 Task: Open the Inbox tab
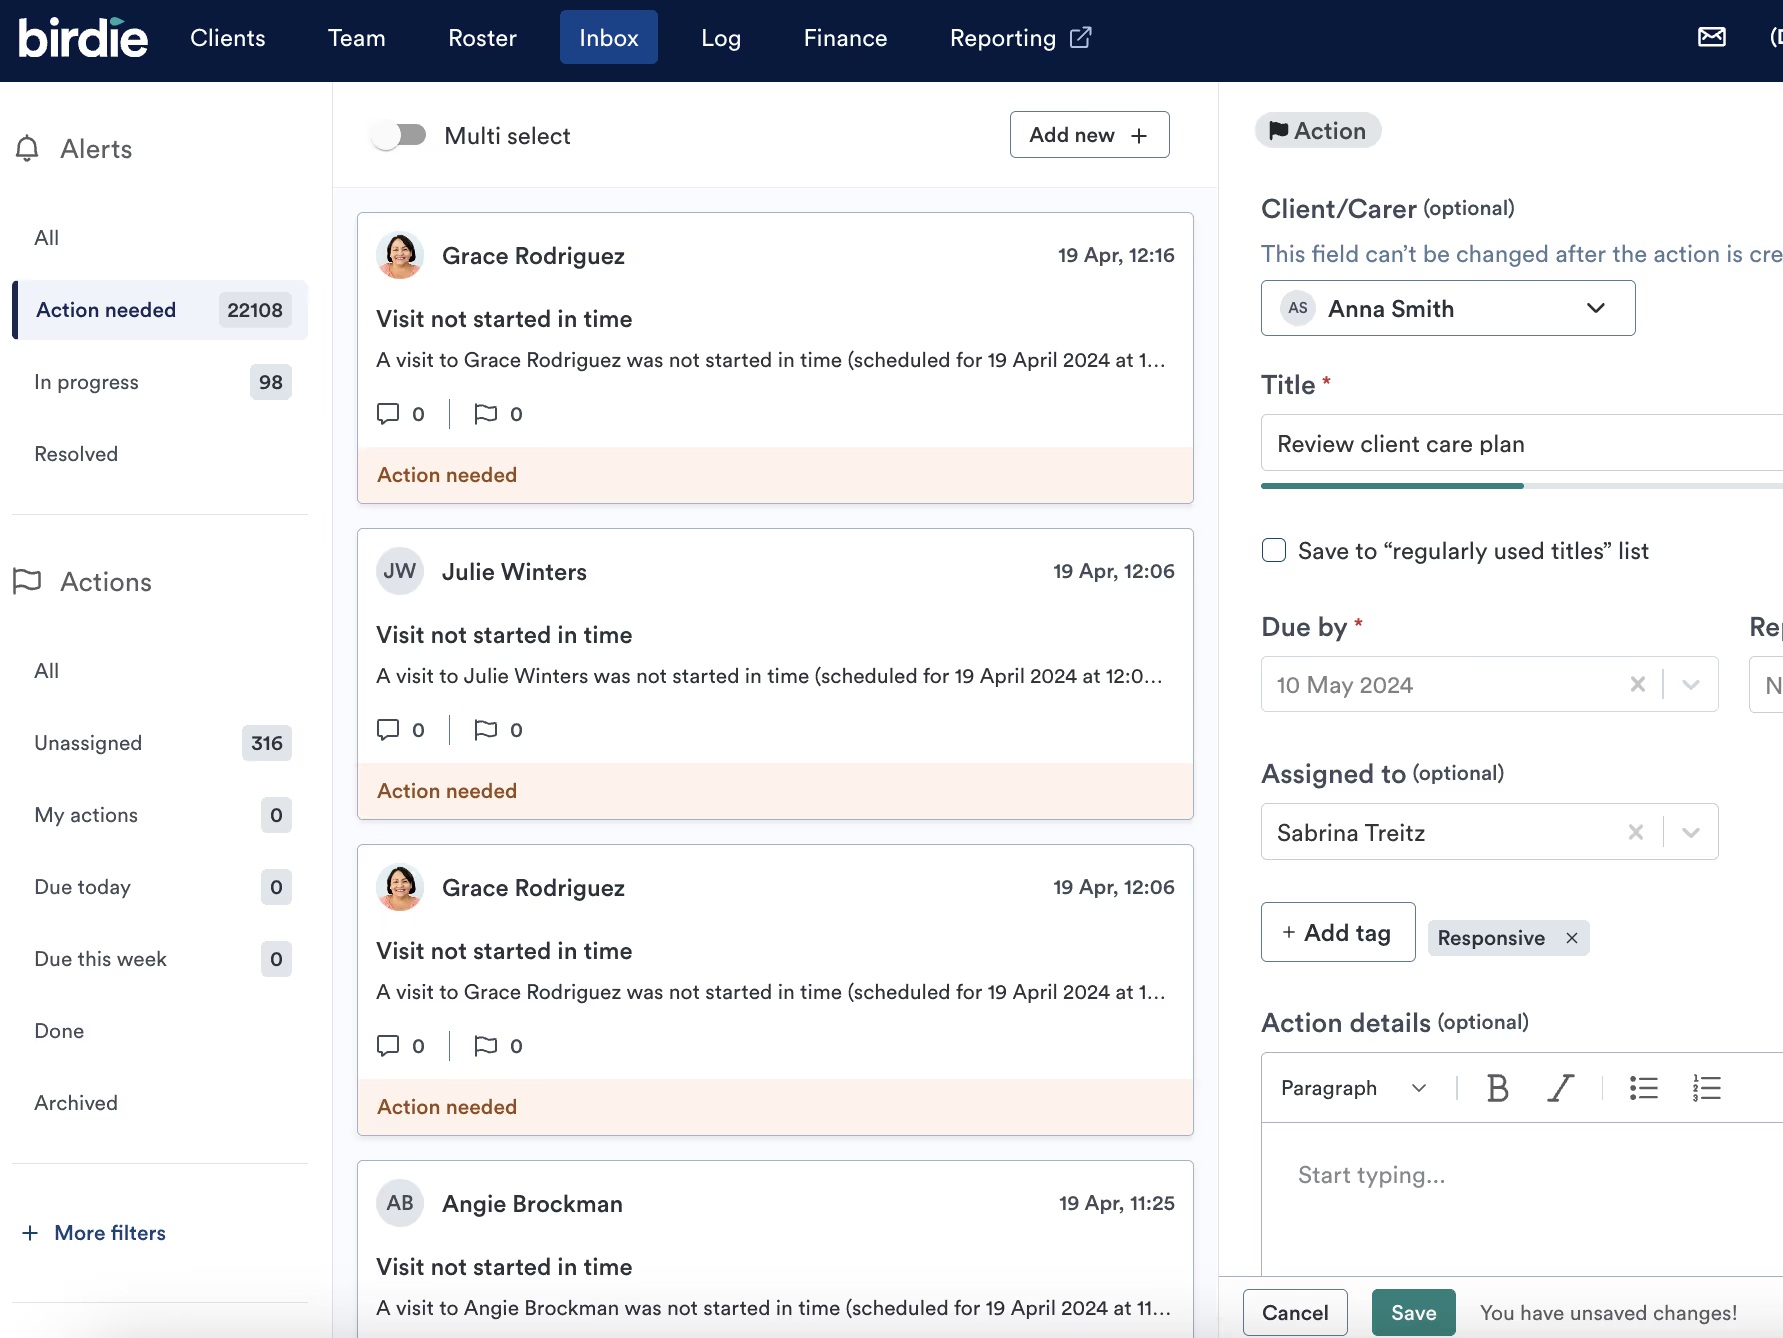[608, 38]
